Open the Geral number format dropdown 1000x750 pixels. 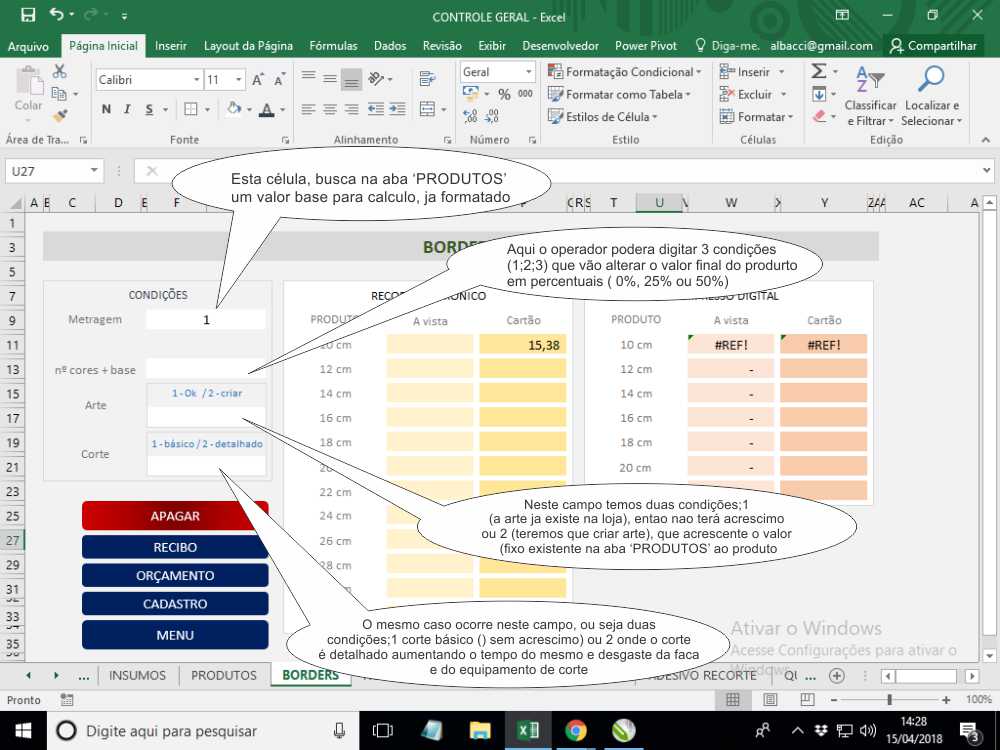[529, 72]
